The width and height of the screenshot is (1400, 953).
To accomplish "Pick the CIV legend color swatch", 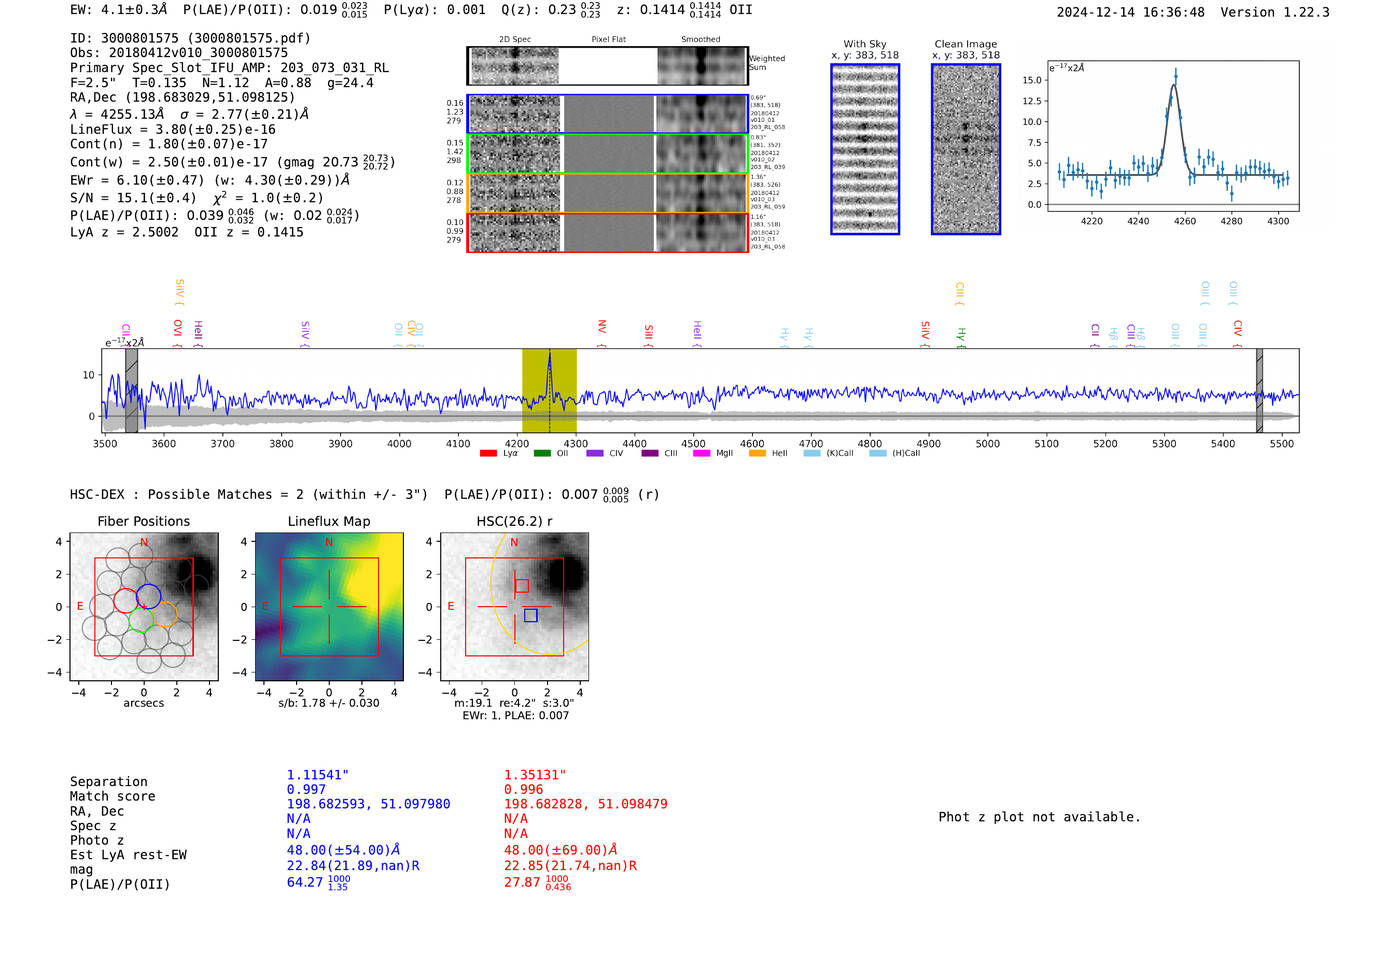I will coord(595,453).
